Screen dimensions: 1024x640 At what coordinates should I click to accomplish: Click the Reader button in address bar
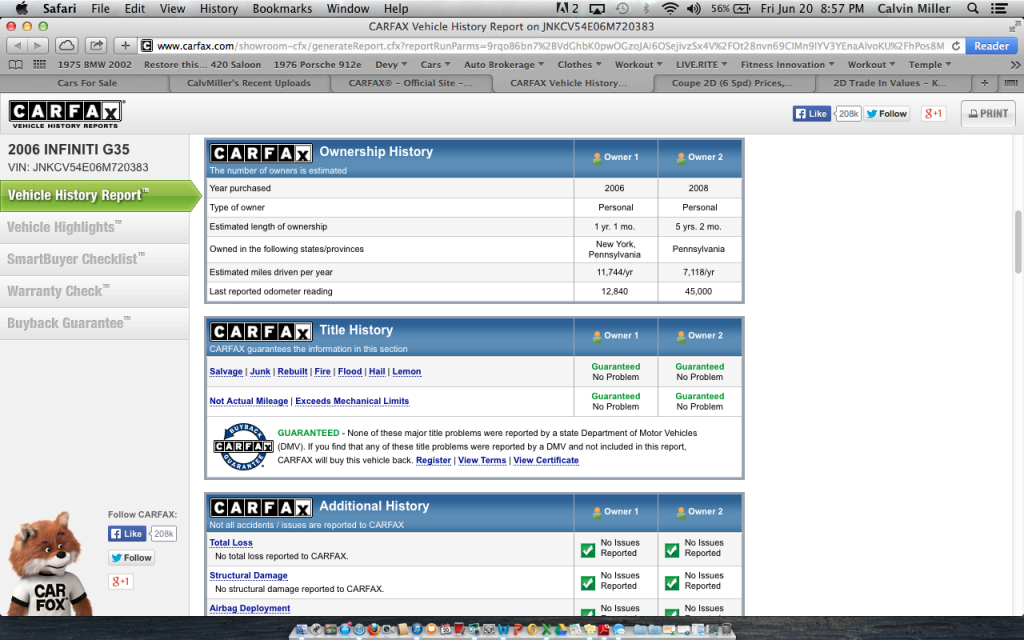pyautogui.click(x=991, y=46)
